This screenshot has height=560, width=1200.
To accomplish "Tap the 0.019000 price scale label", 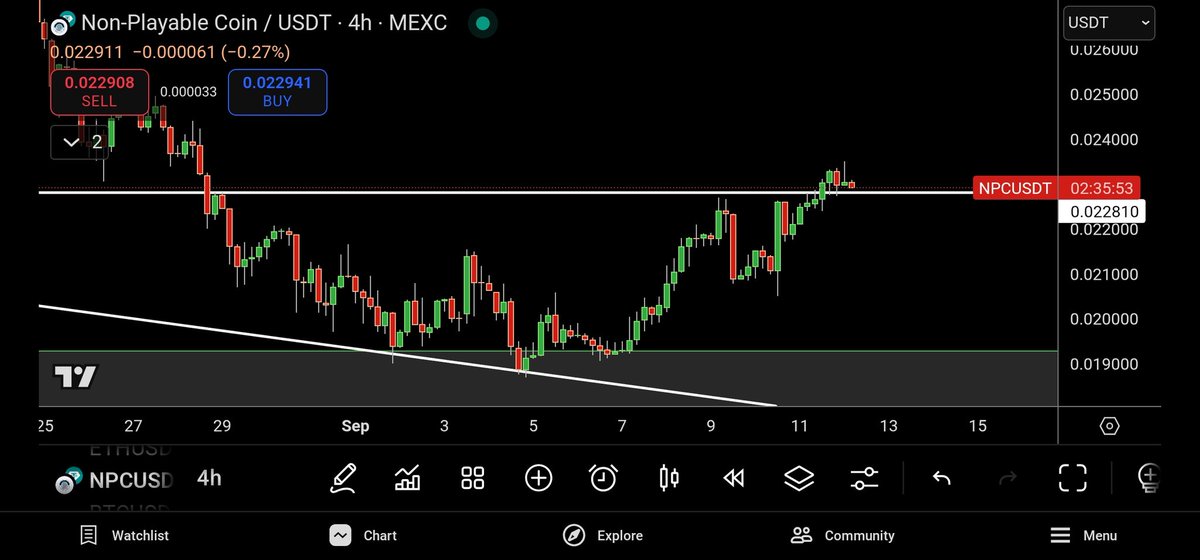I will [1102, 365].
